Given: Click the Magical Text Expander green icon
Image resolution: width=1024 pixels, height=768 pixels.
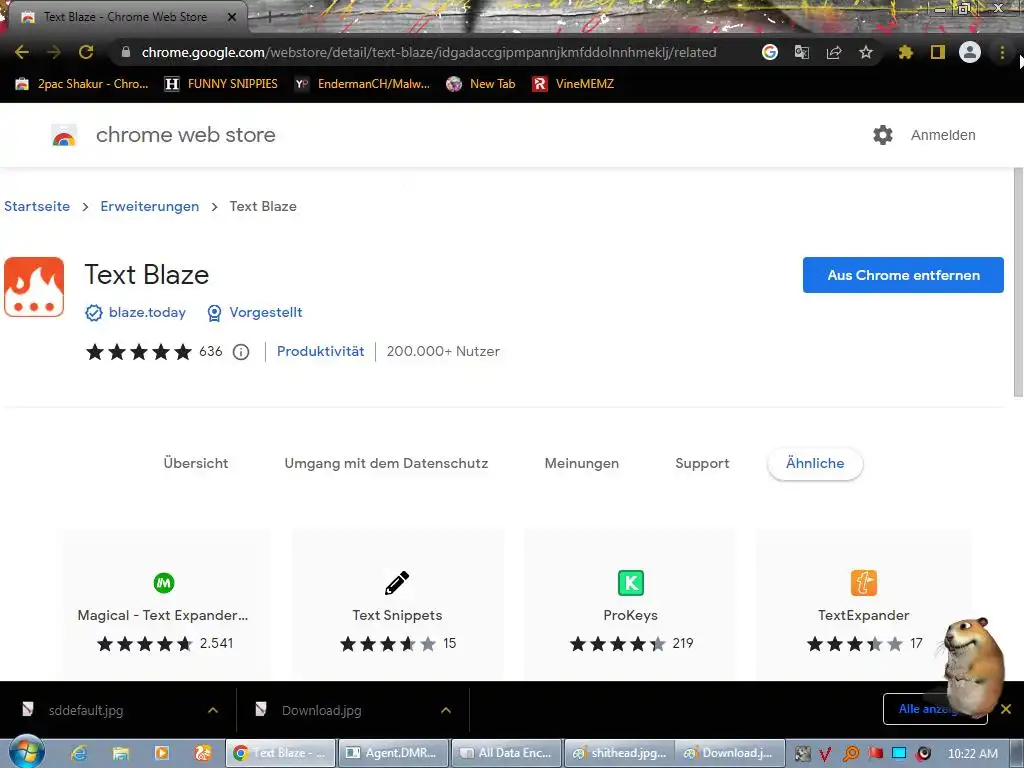Looking at the screenshot, I should click(x=164, y=583).
